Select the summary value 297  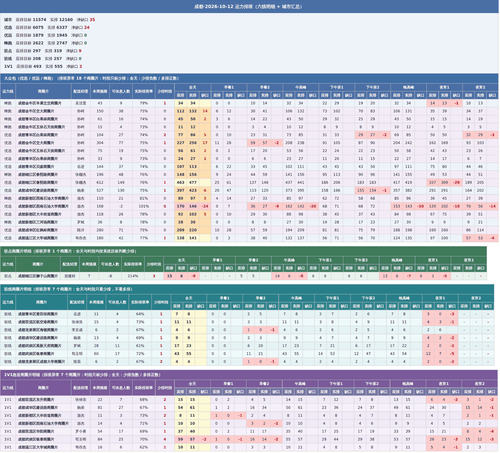37,51
